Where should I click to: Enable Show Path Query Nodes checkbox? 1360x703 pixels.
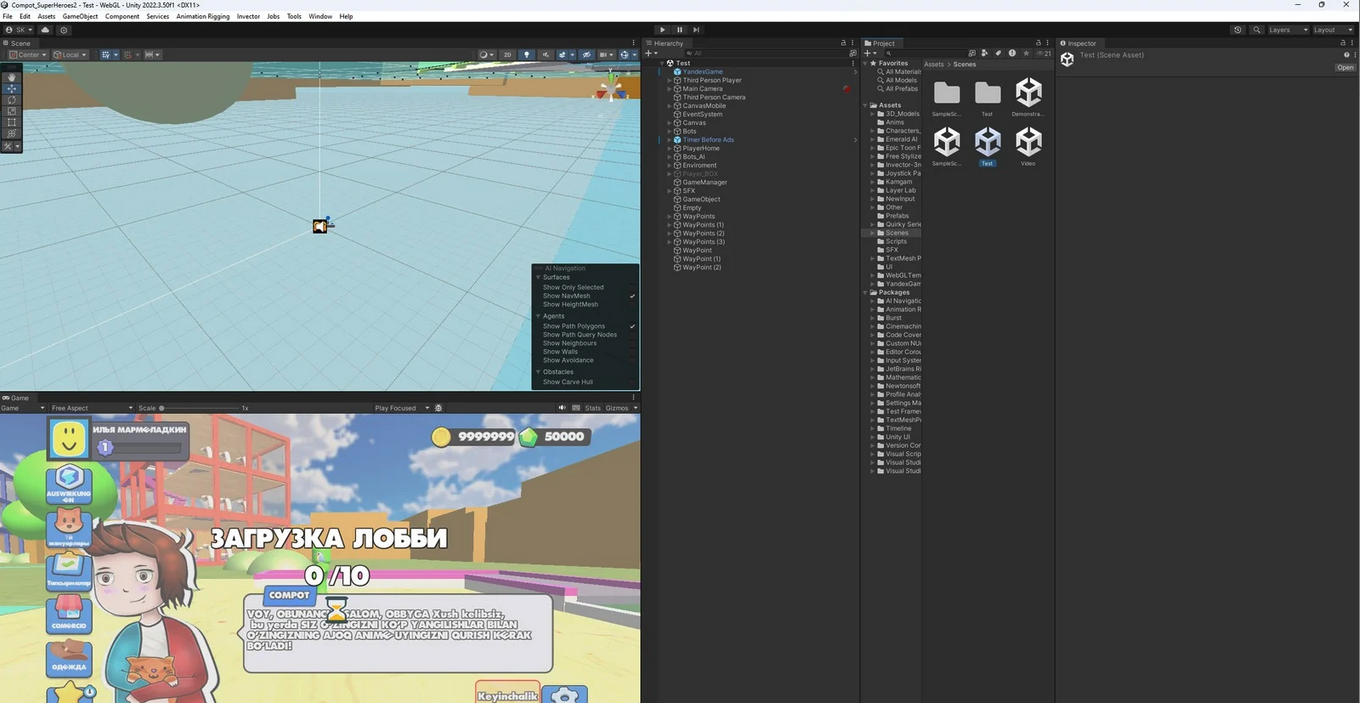point(632,335)
